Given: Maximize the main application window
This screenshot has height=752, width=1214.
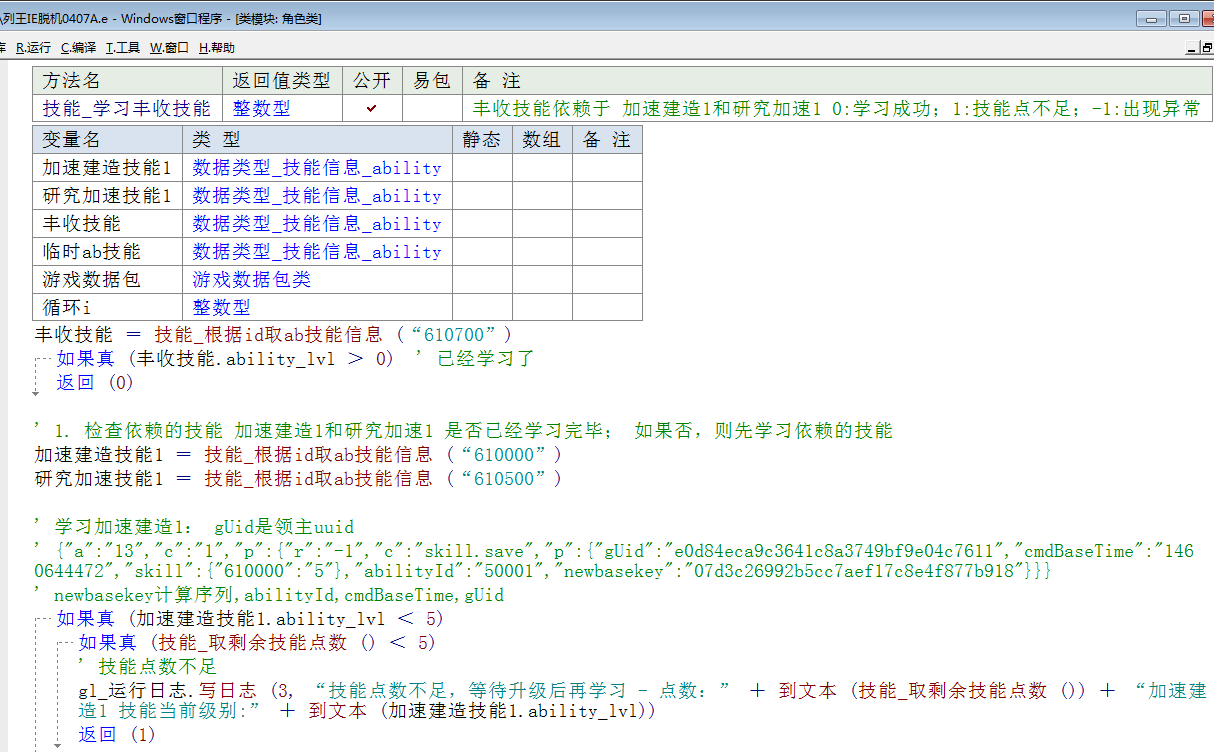Looking at the screenshot, I should tap(1184, 18).
